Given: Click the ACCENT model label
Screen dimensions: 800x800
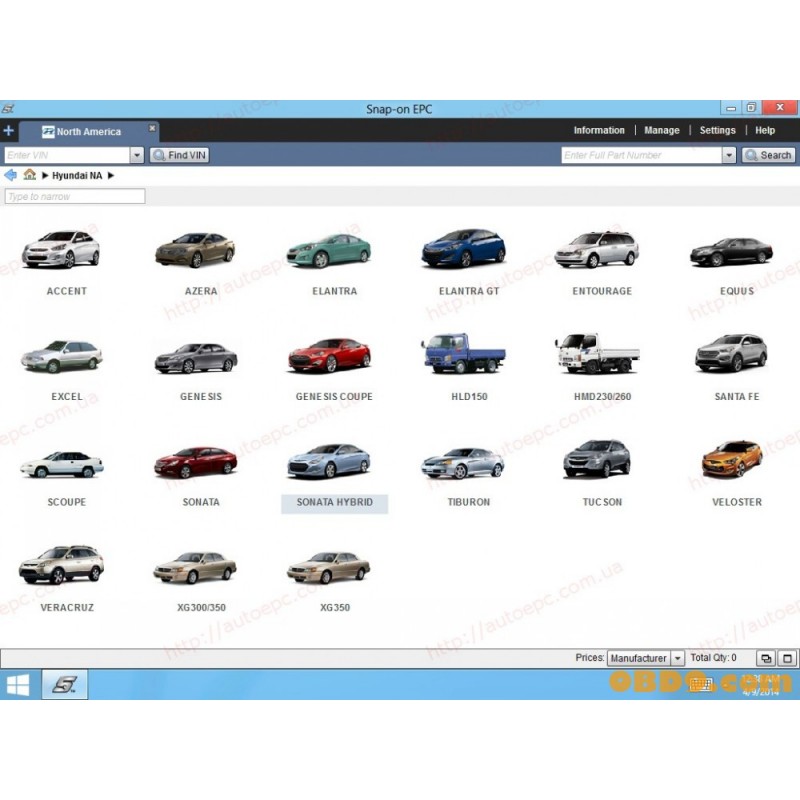Looking at the screenshot, I should click(67, 291).
